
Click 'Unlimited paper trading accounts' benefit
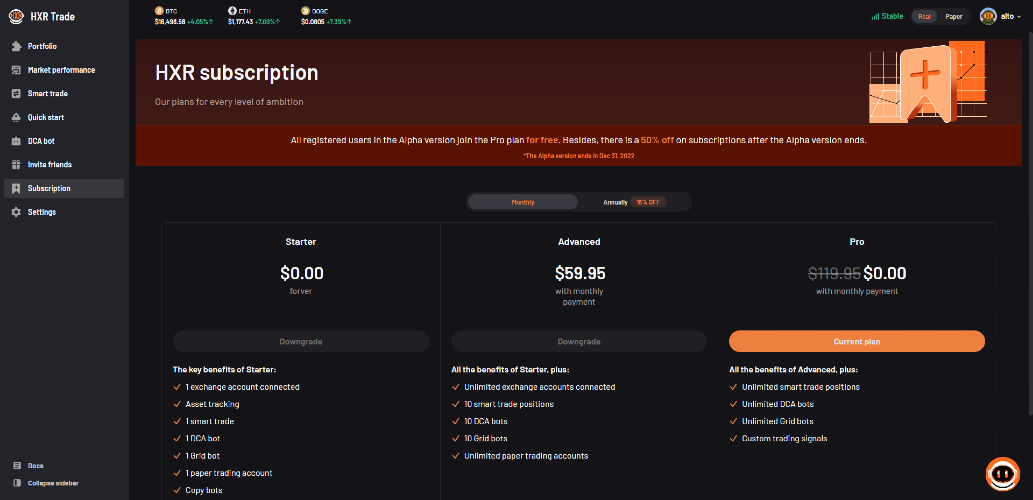pos(526,456)
